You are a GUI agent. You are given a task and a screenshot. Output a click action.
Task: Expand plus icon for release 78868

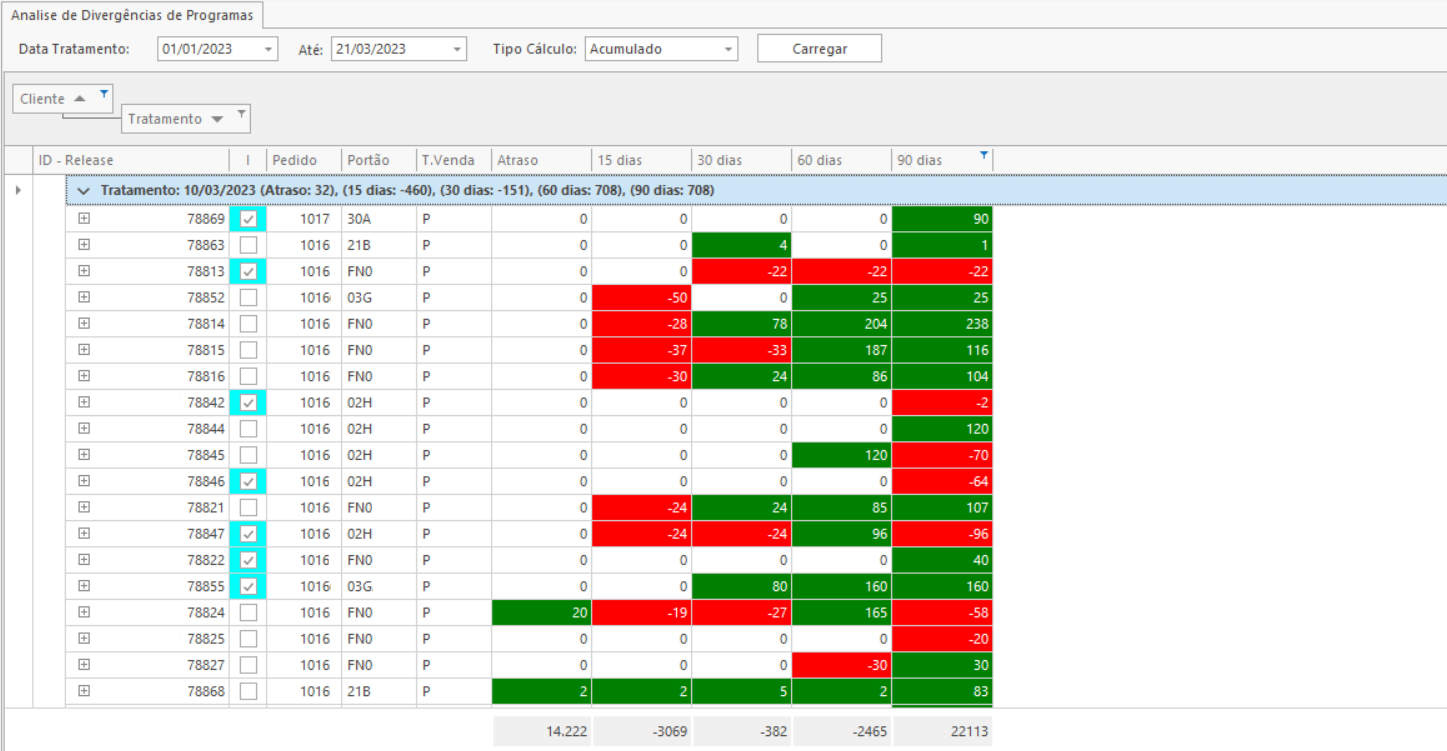pos(84,690)
